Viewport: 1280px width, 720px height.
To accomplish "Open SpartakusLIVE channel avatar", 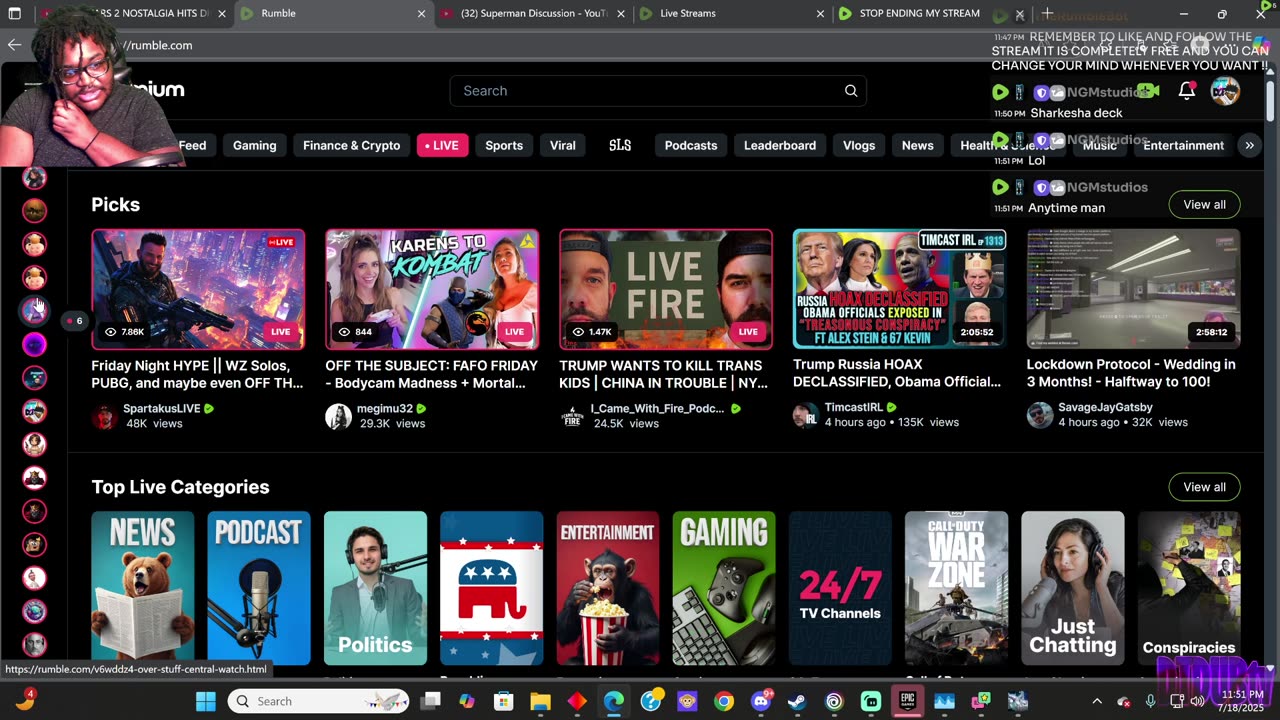I will [104, 416].
